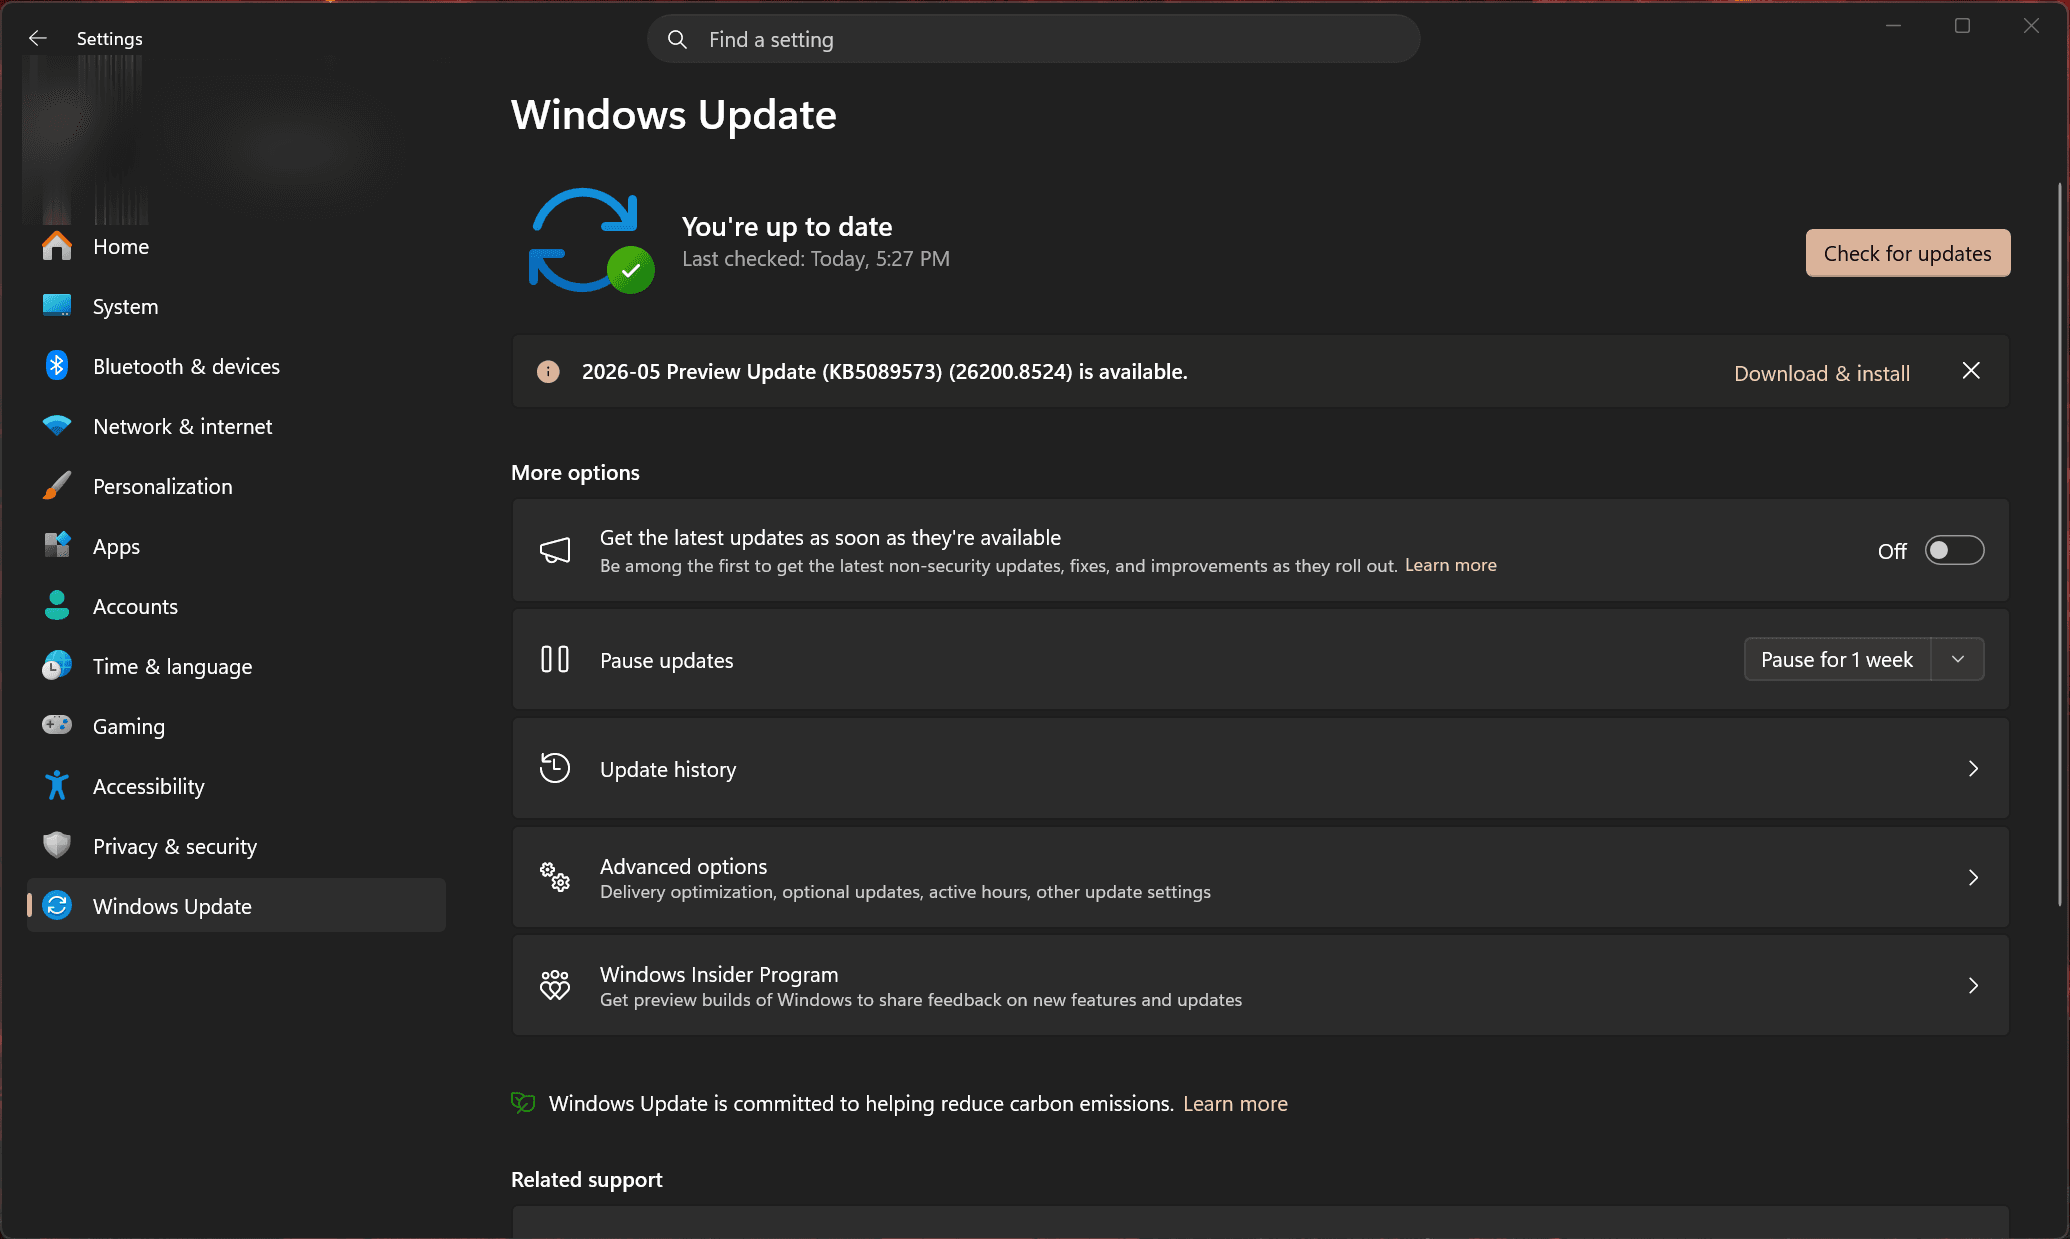2070x1239 pixels.
Task: Click the Network wifi icon
Action: tap(57, 426)
